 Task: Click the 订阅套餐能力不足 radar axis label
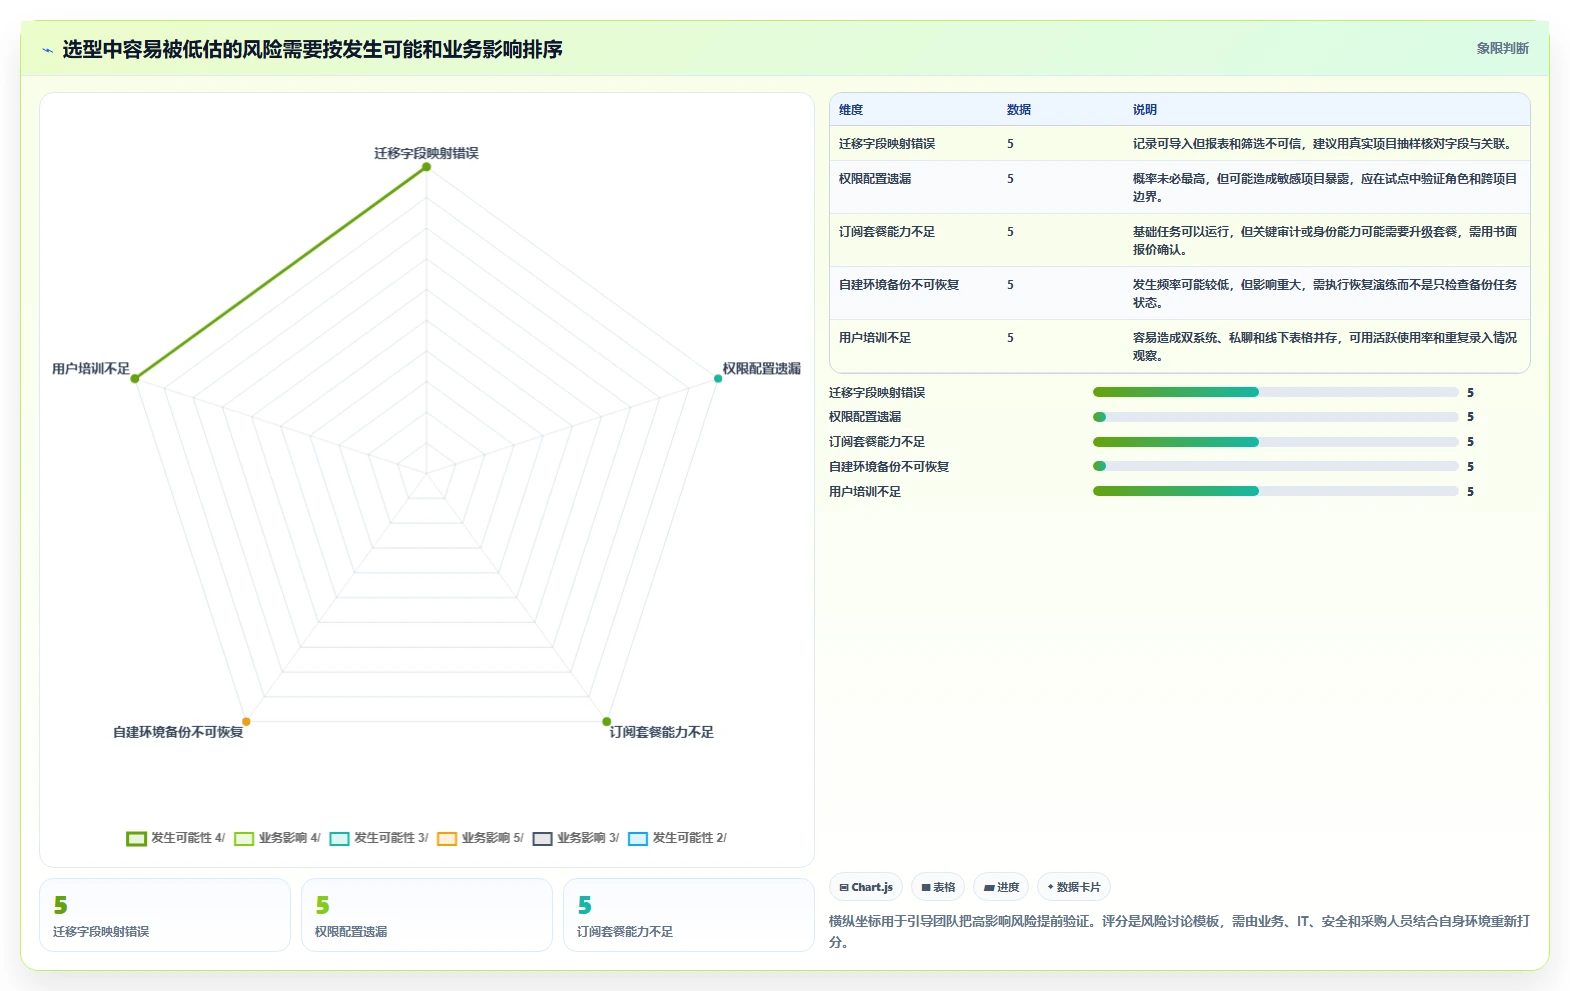pyautogui.click(x=662, y=733)
